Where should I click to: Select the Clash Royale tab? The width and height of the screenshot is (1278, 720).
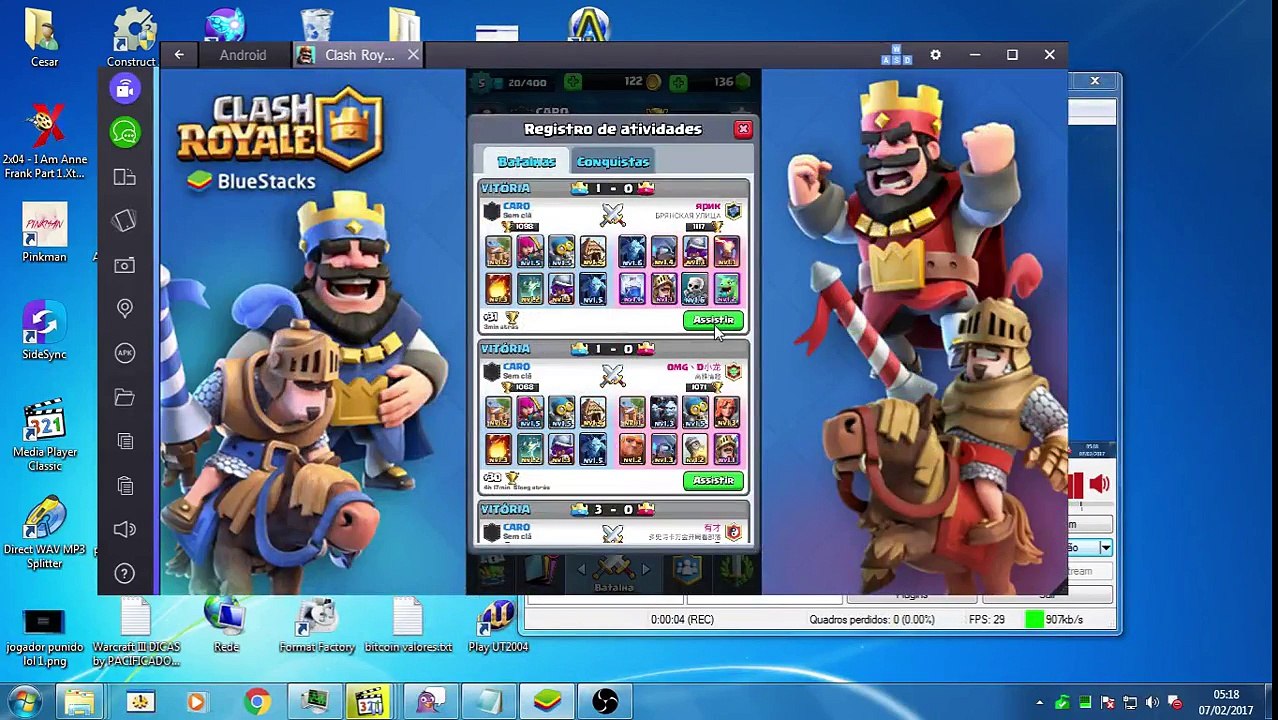click(x=359, y=55)
